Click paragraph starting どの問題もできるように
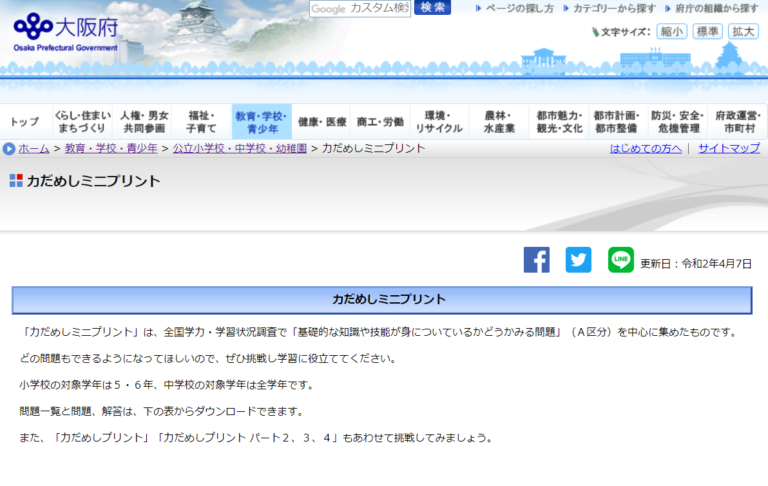 pyautogui.click(x=208, y=359)
